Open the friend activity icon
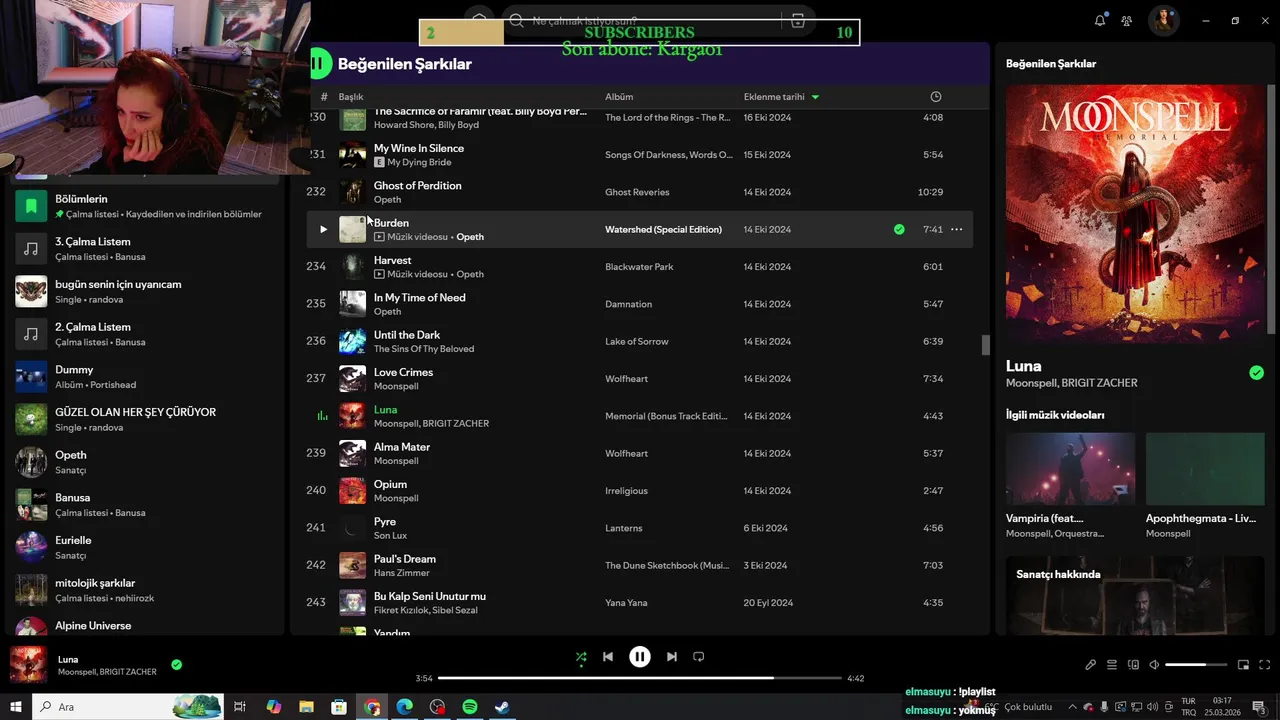Image resolution: width=1280 pixels, height=720 pixels. pos(1127,20)
